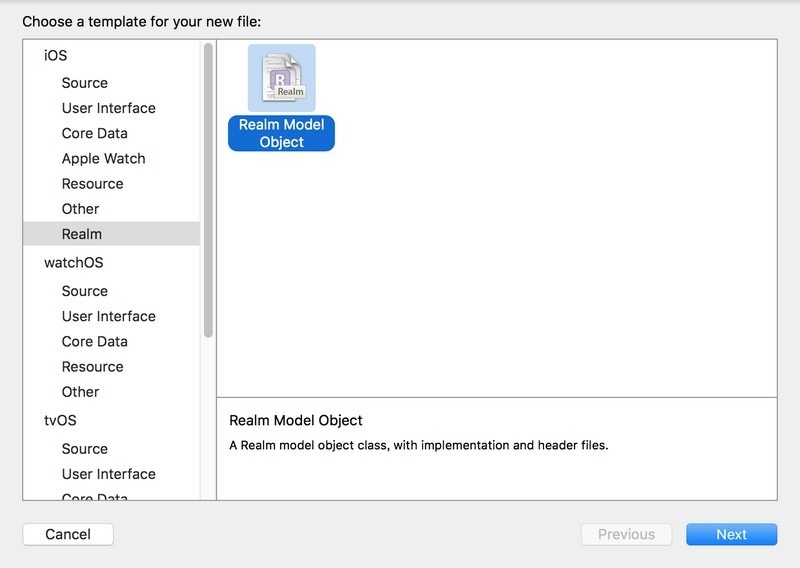Select Other under watchOS

(x=80, y=392)
